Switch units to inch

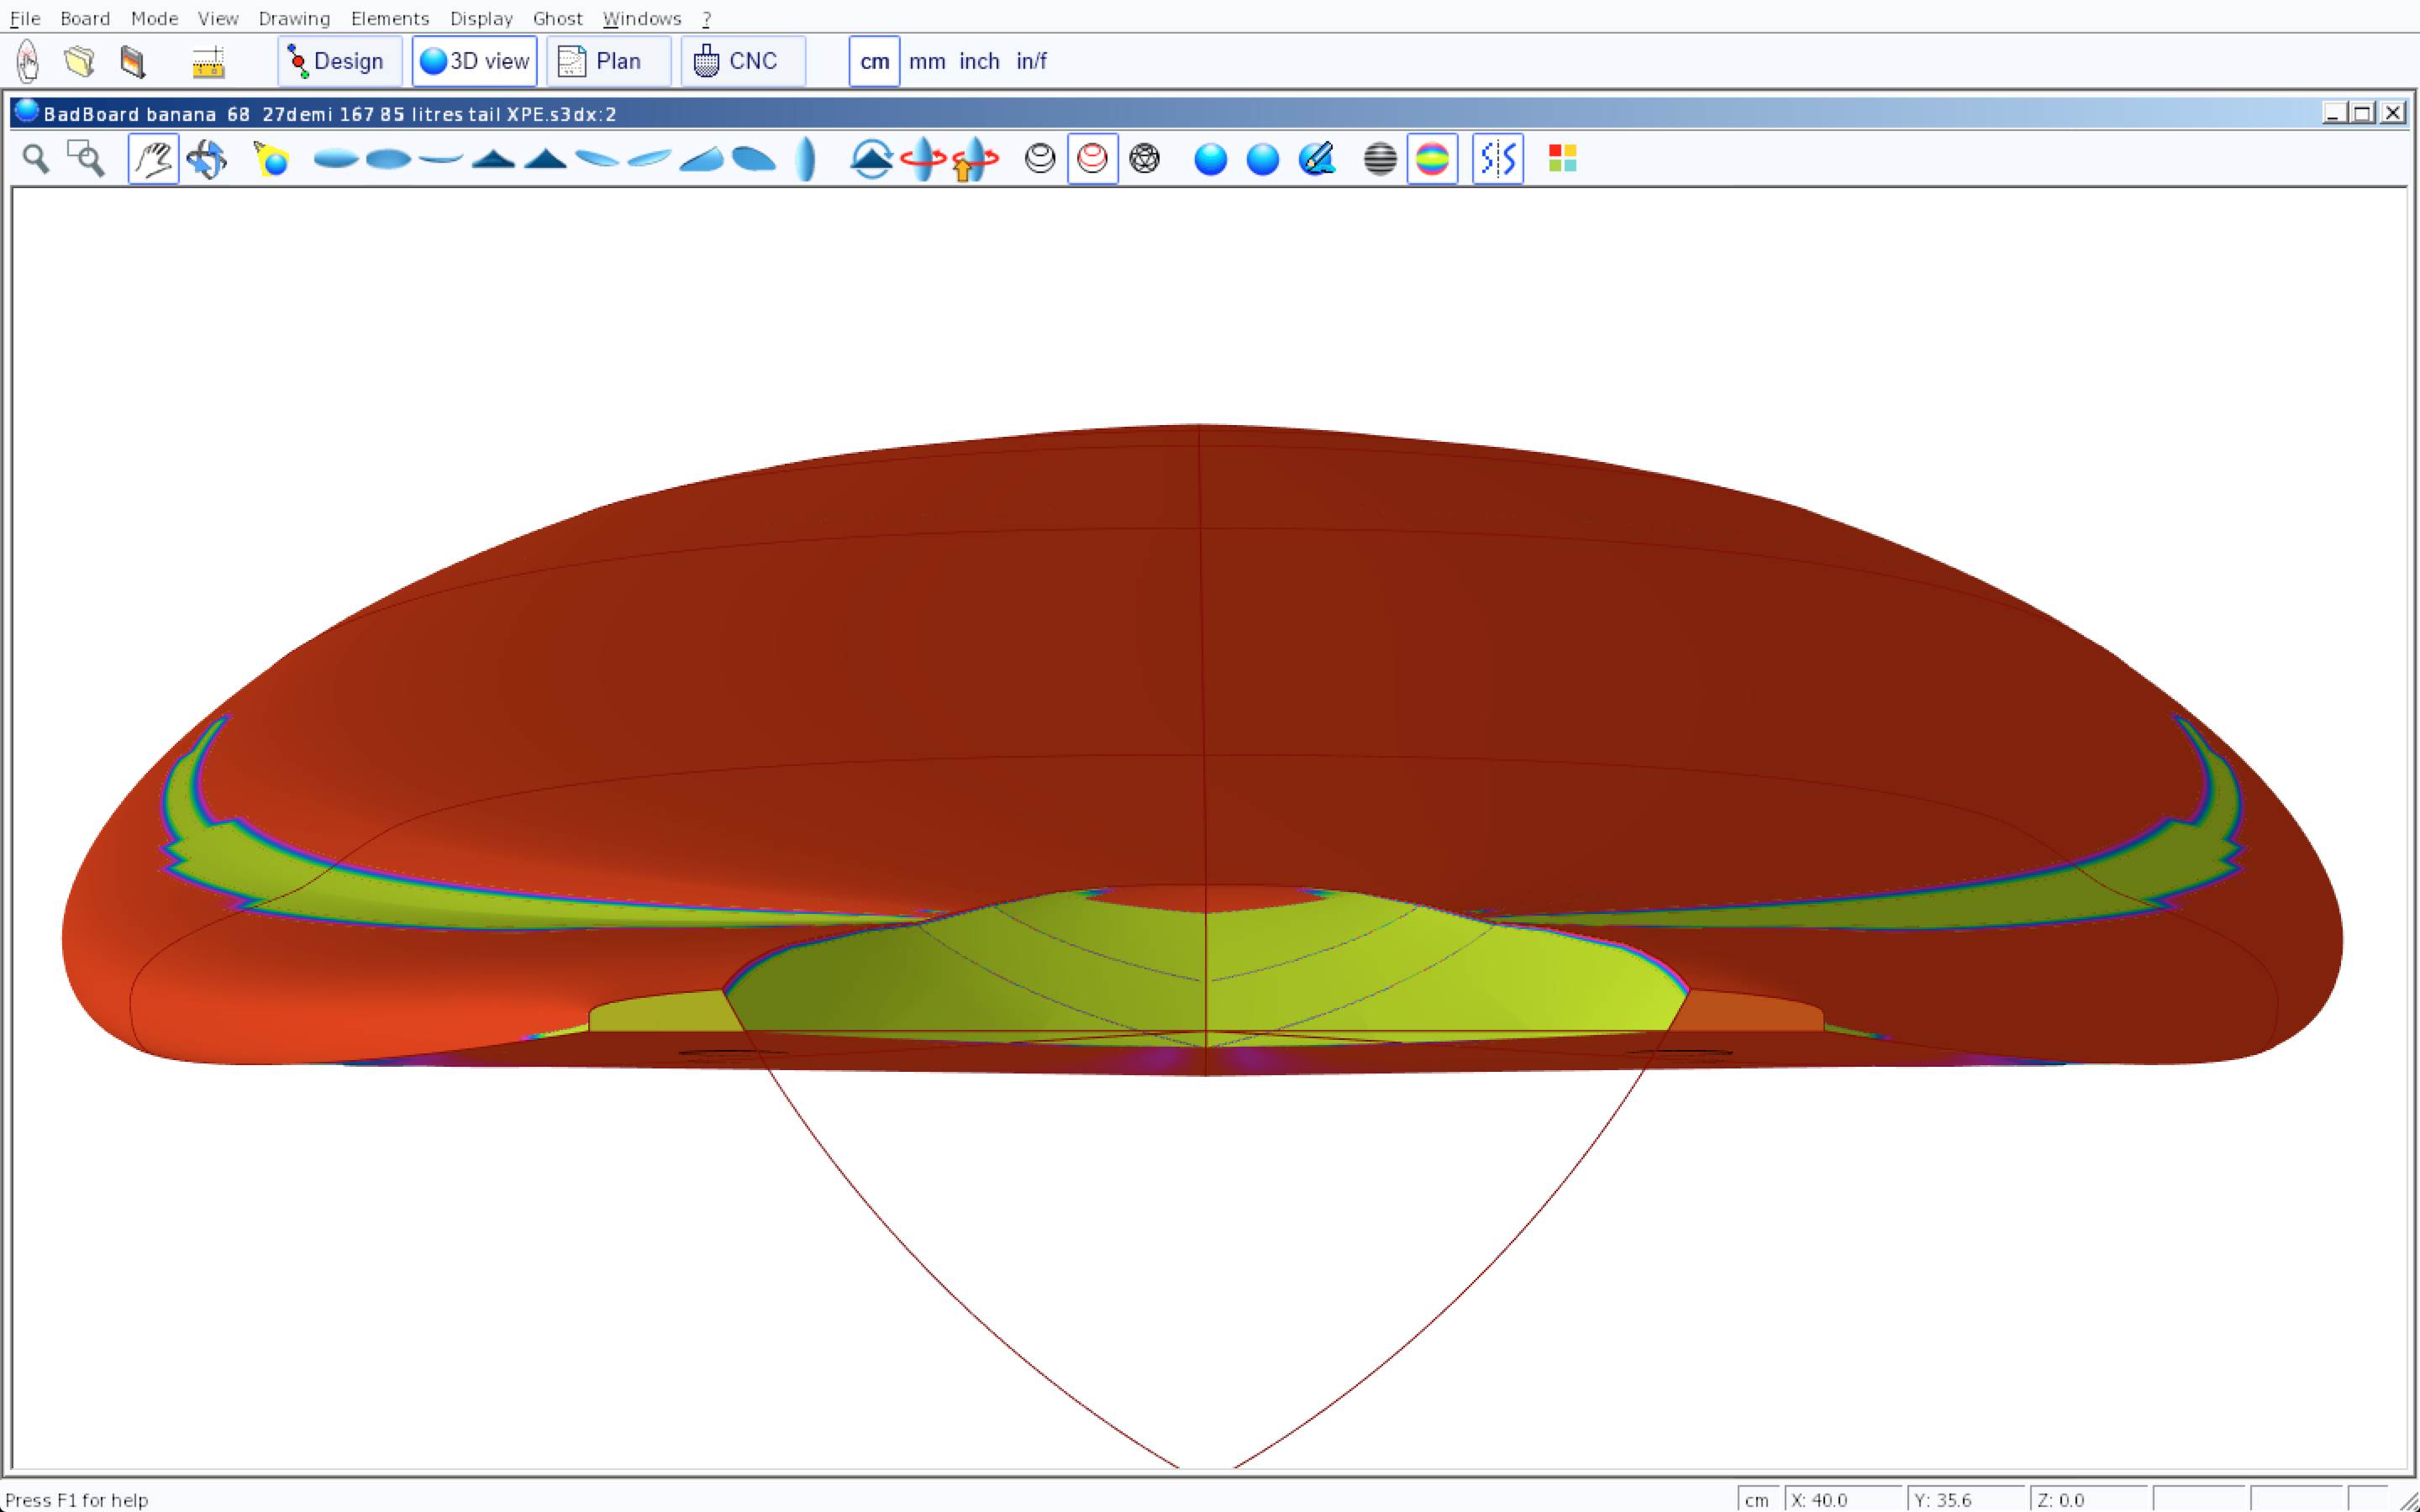(979, 62)
